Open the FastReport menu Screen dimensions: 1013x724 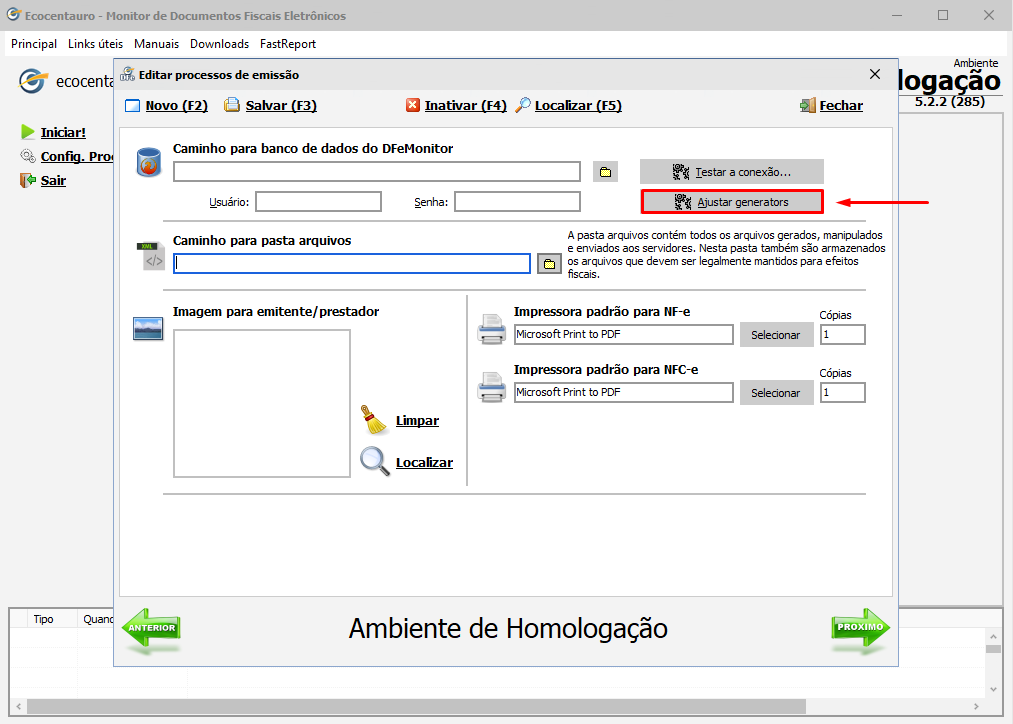point(287,44)
